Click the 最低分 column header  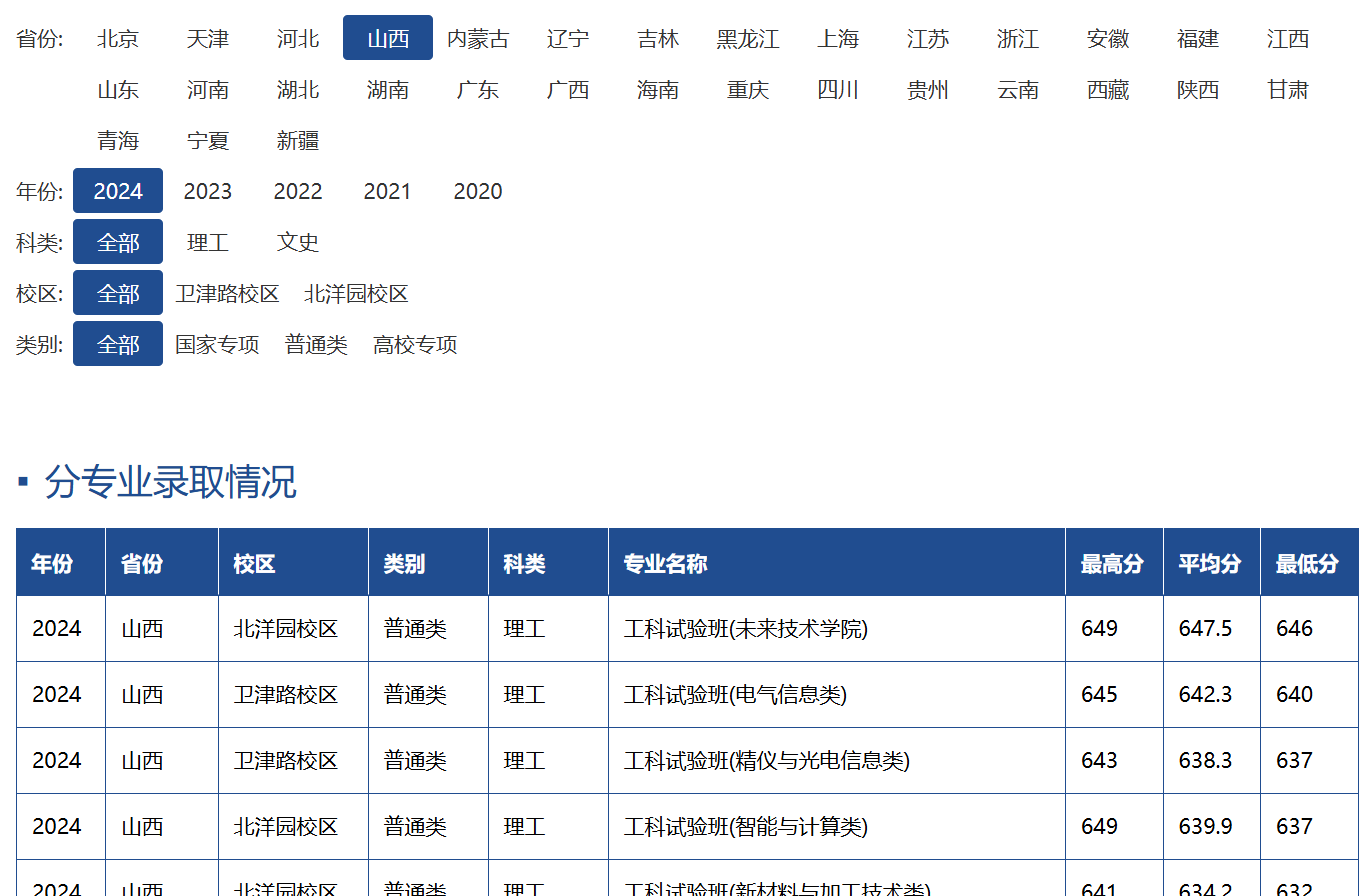(1307, 564)
